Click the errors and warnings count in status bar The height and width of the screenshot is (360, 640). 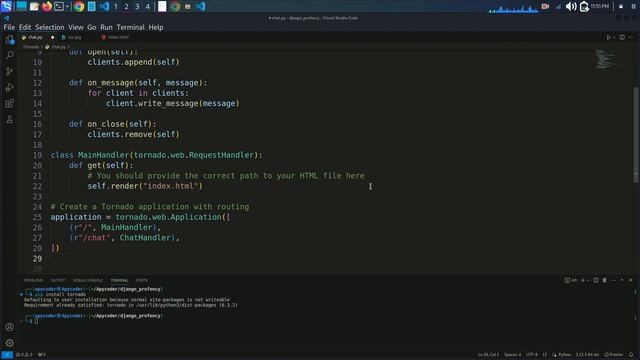(x=24, y=355)
